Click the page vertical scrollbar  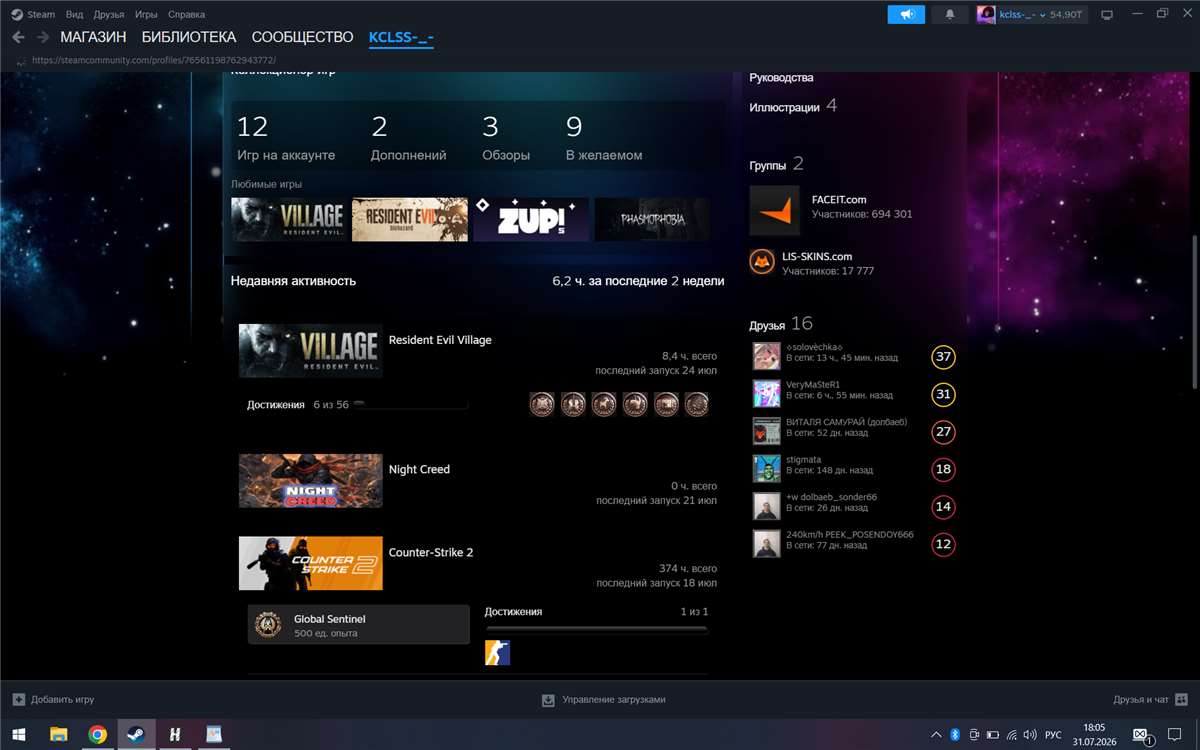pos(1195,312)
